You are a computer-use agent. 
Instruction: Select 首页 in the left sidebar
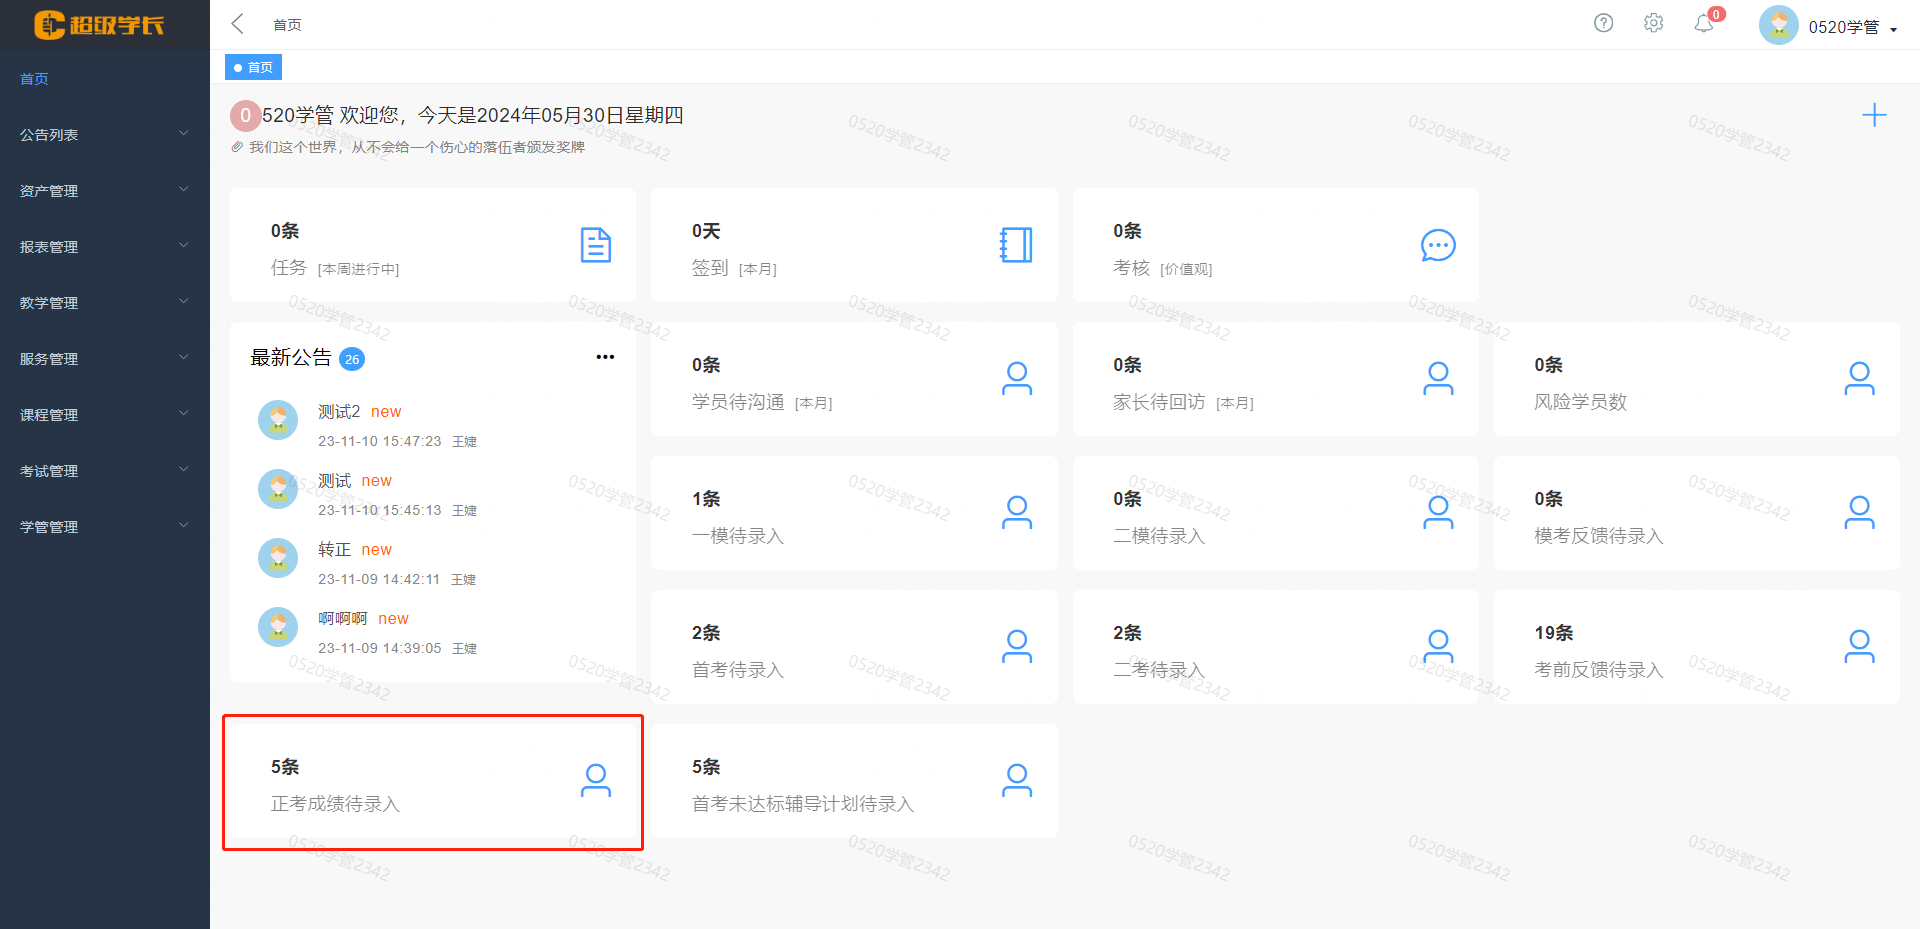tap(35, 79)
